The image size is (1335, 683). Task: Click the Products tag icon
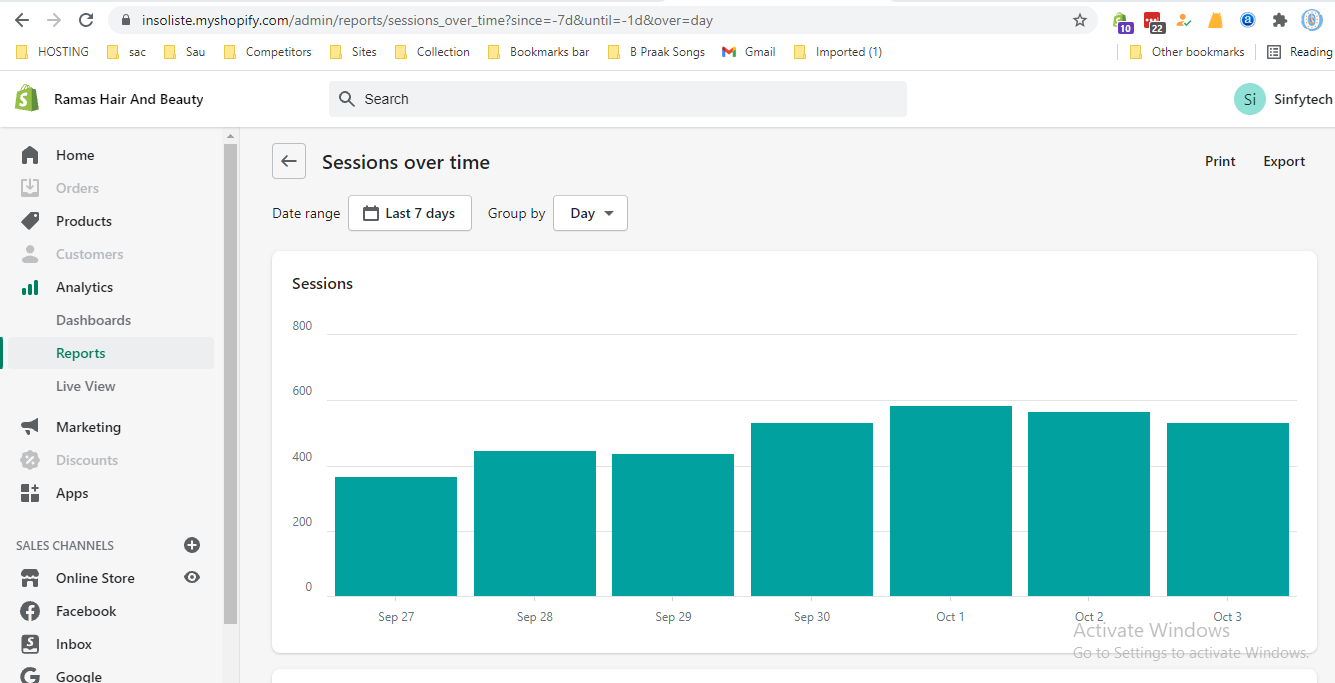pos(30,221)
